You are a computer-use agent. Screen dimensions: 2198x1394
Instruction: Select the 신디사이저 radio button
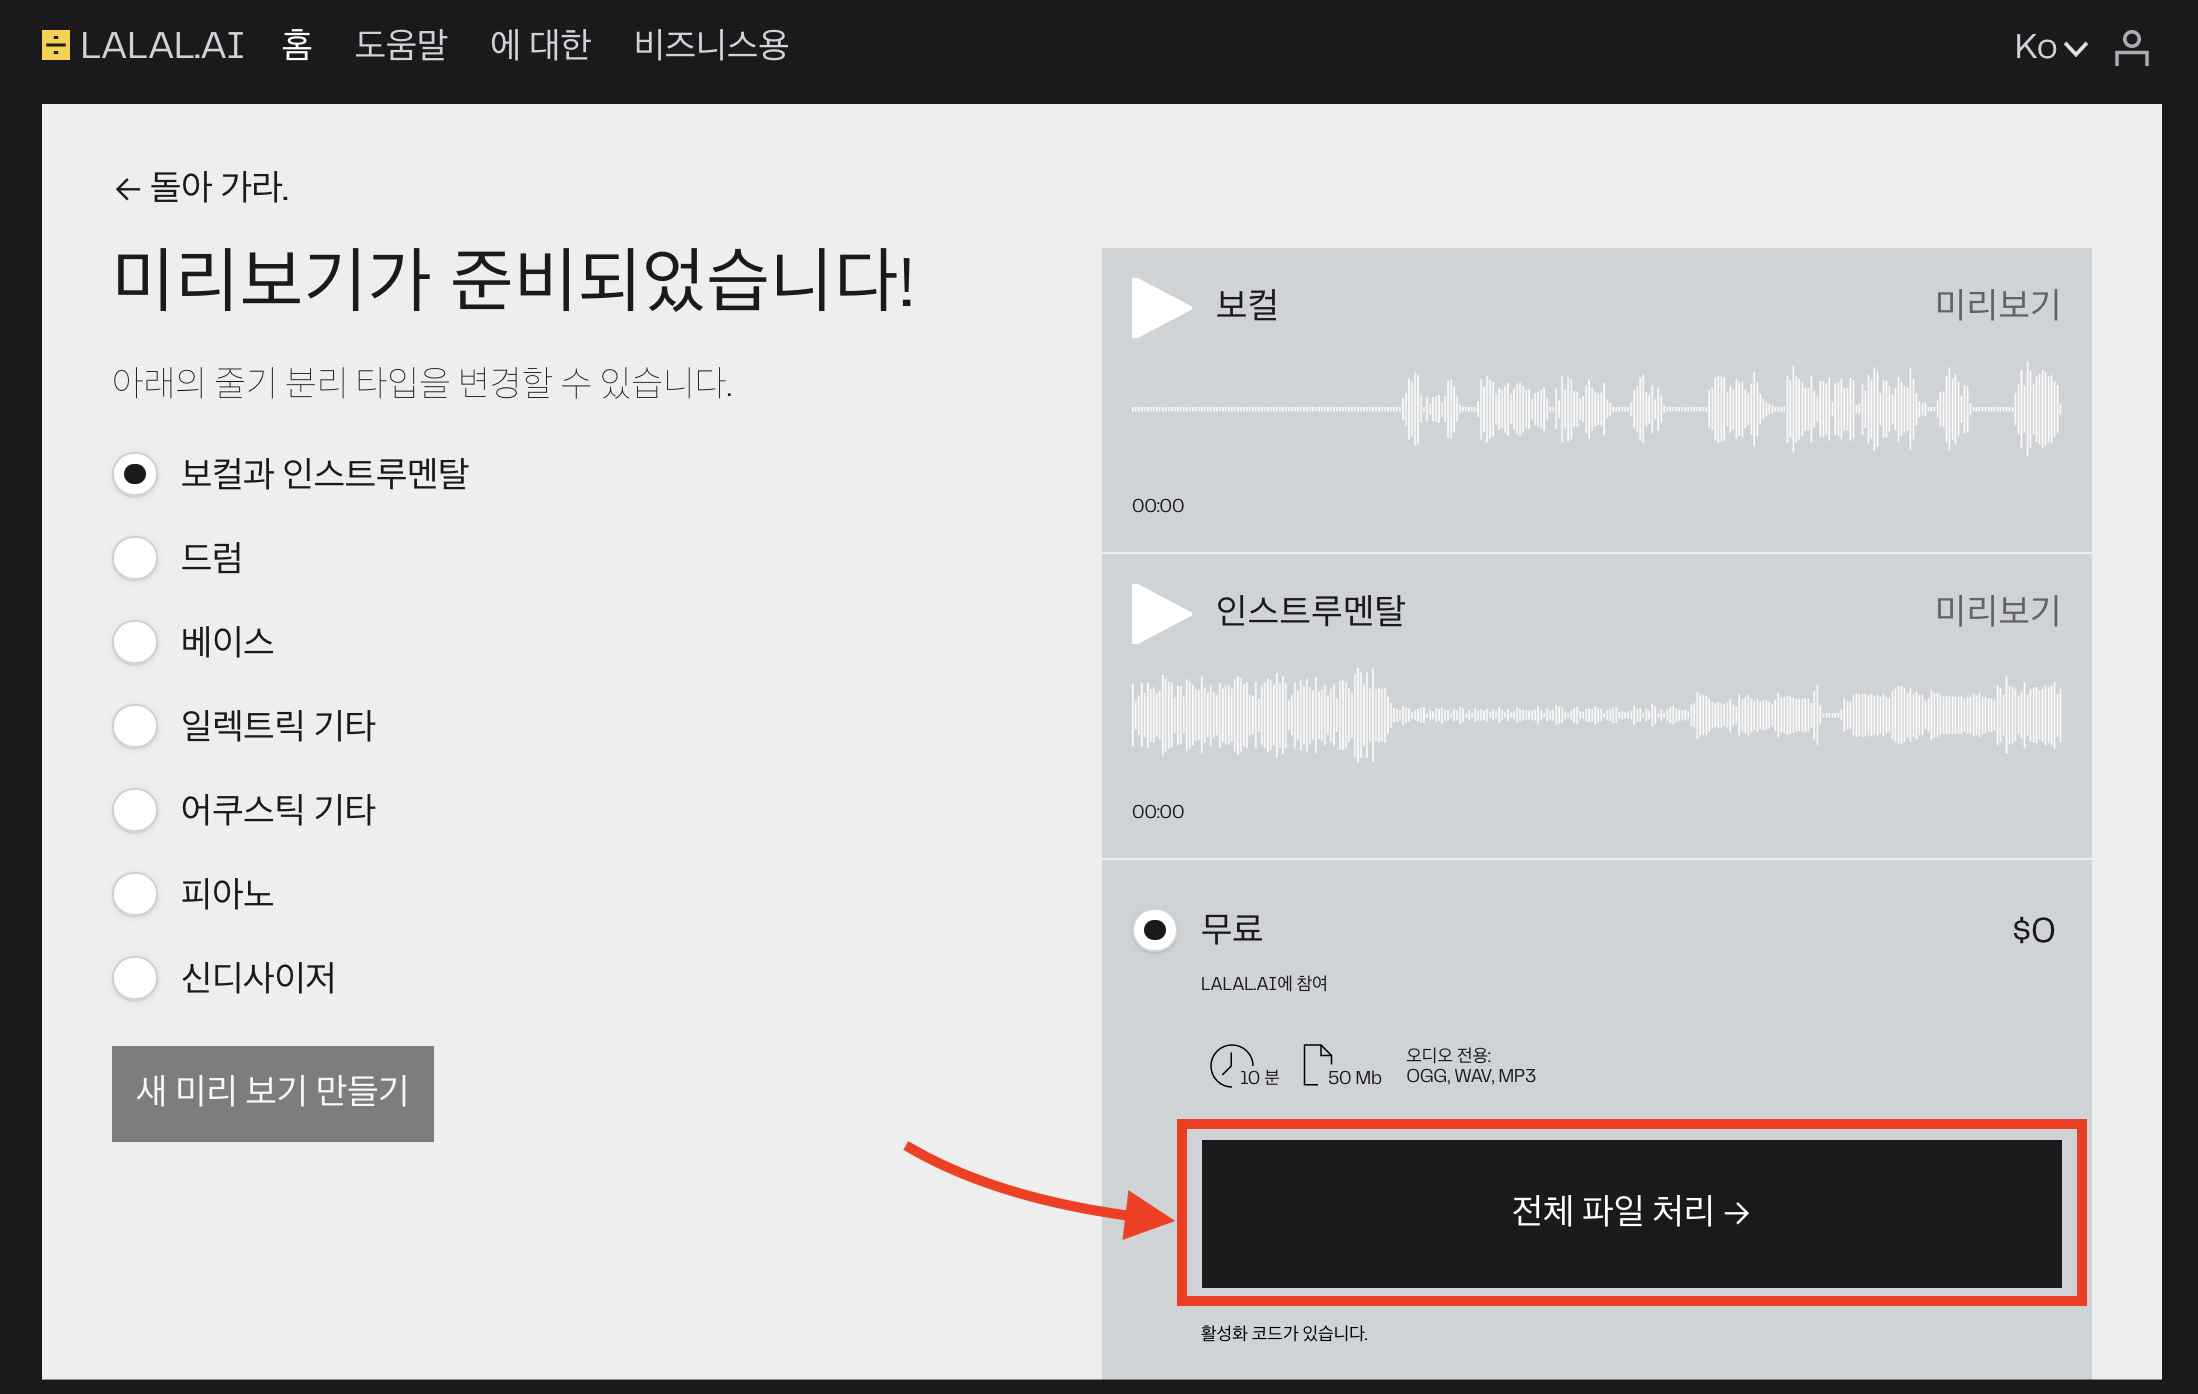[x=135, y=978]
